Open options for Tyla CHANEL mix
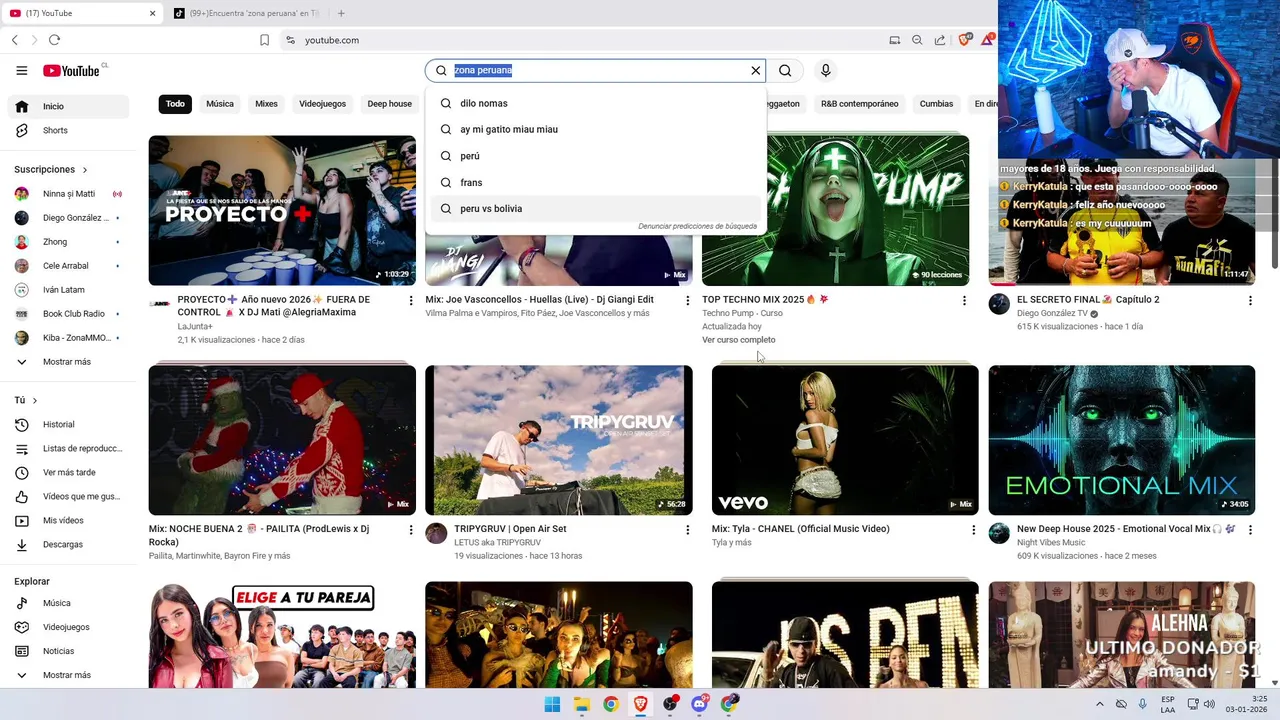The height and width of the screenshot is (720, 1280). coord(974,530)
